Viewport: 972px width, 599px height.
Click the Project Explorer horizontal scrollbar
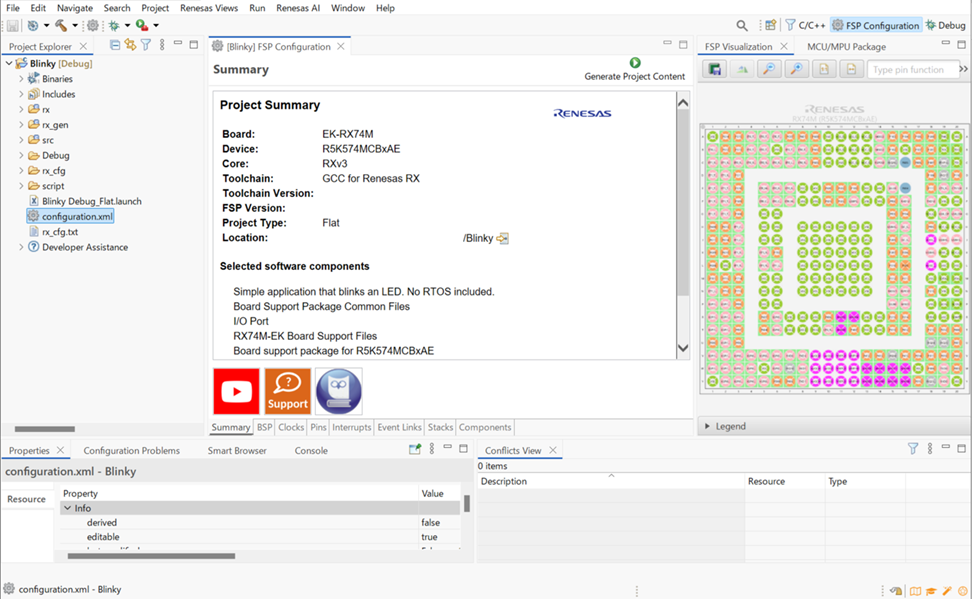point(45,428)
